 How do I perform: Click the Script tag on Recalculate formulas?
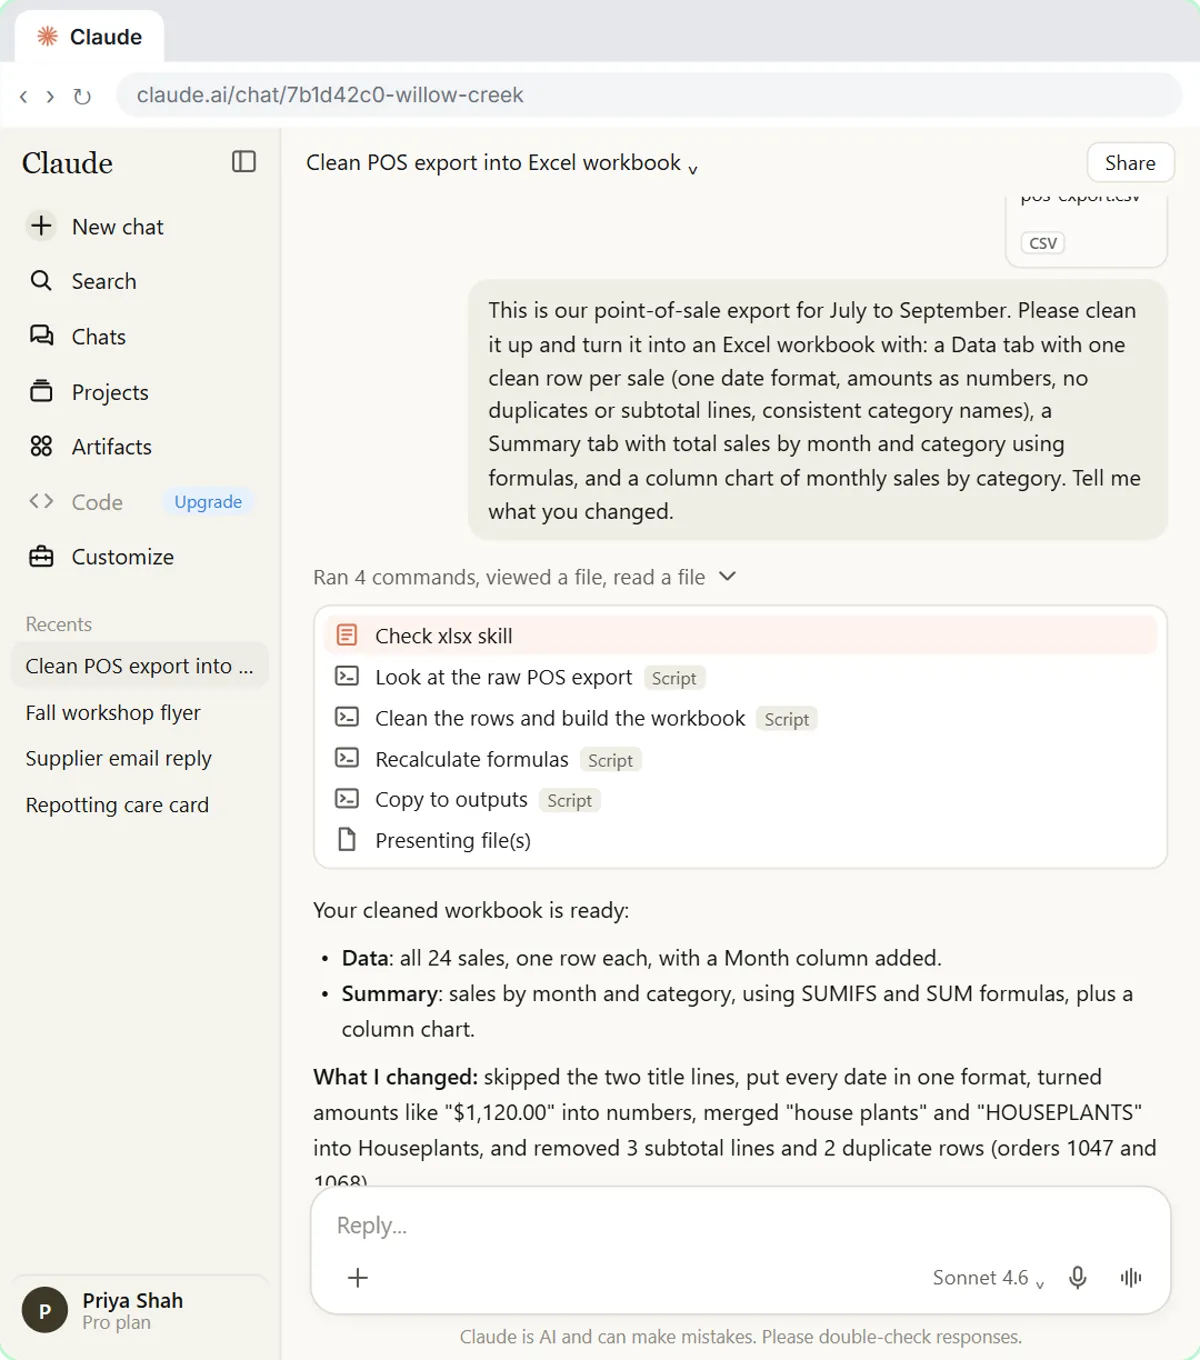pyautogui.click(x=610, y=760)
